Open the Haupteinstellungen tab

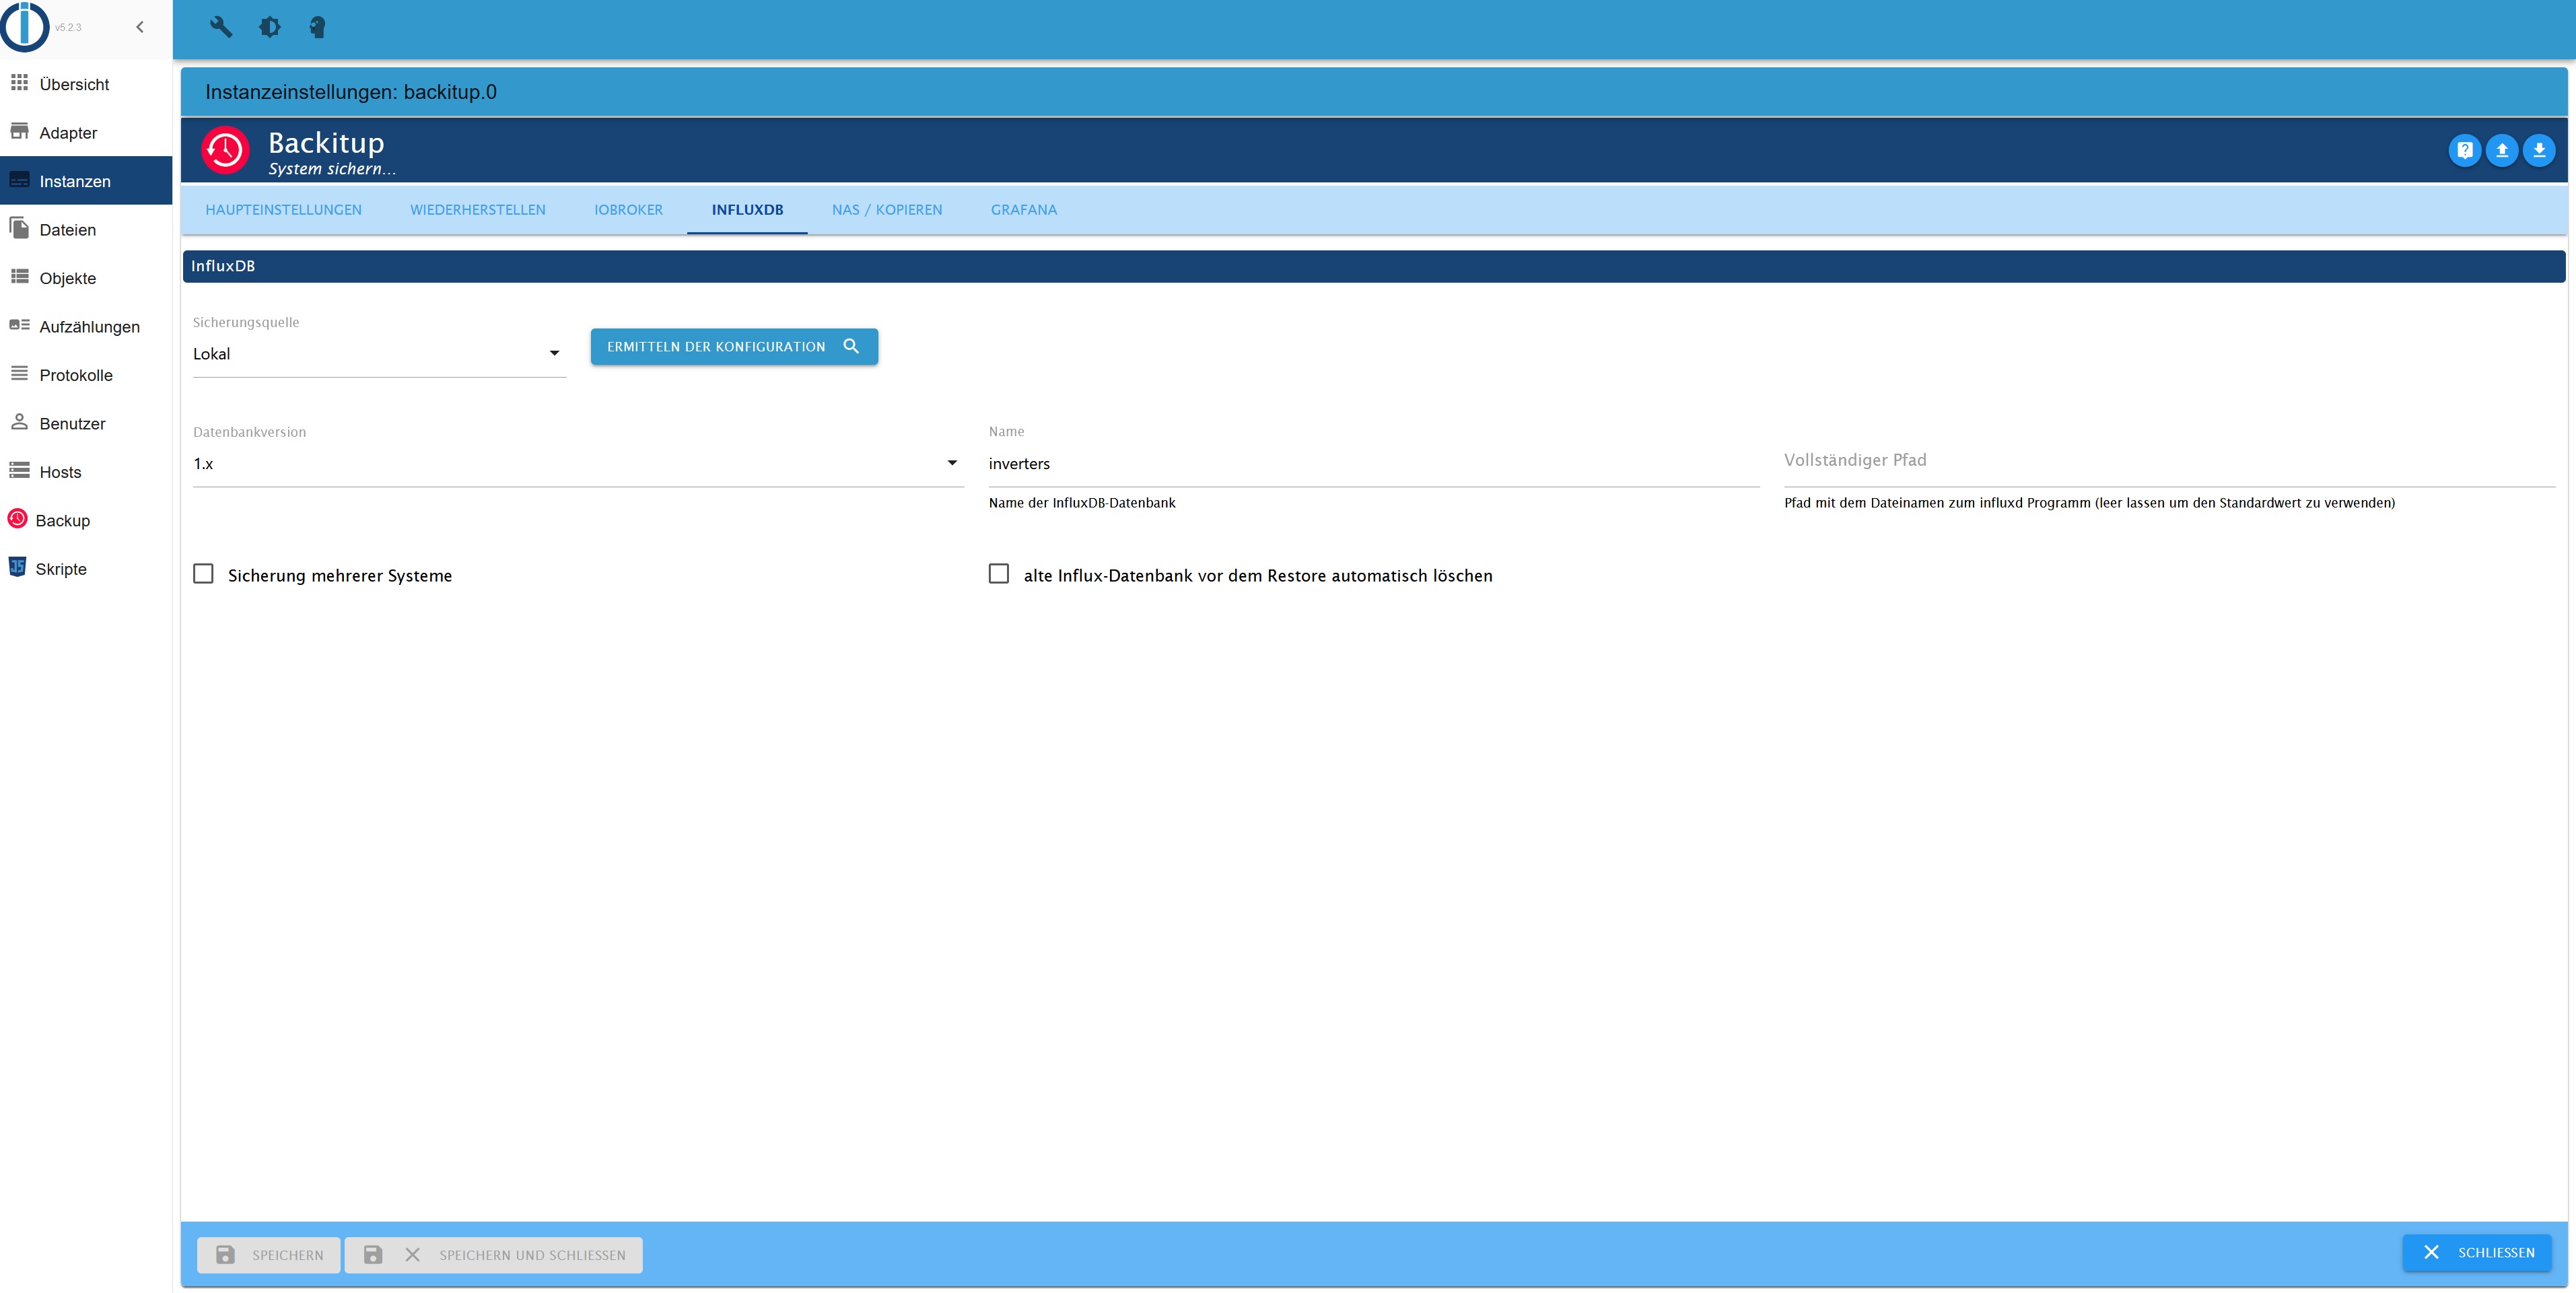point(283,210)
